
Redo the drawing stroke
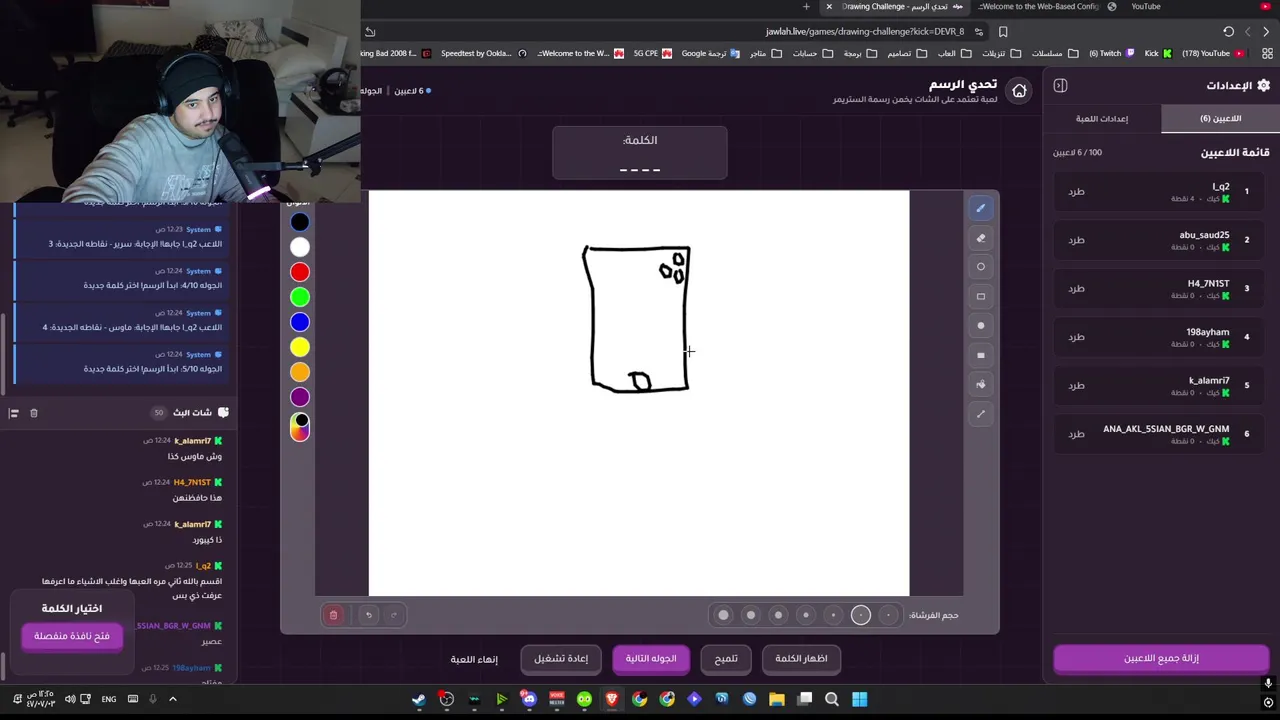[x=393, y=615]
